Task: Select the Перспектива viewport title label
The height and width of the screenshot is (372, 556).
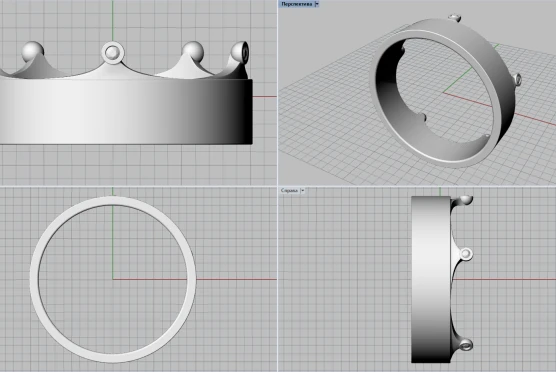Action: [x=296, y=4]
